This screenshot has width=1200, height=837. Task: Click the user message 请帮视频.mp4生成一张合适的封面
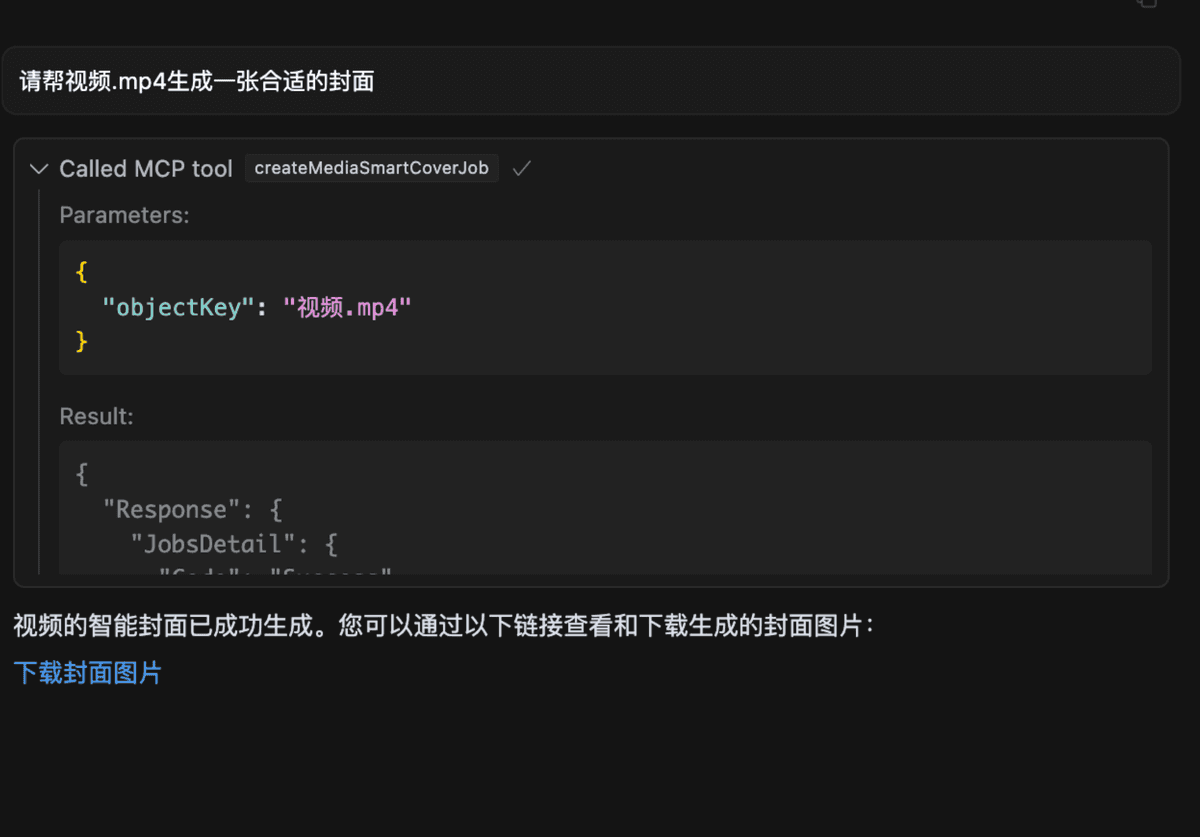pos(197,81)
